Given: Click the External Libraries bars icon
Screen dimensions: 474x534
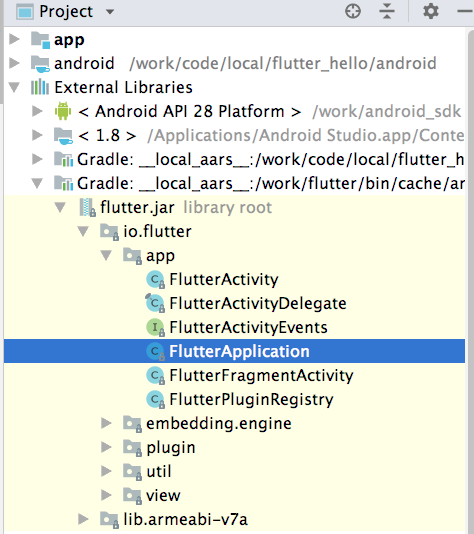Looking at the screenshot, I should point(40,87).
